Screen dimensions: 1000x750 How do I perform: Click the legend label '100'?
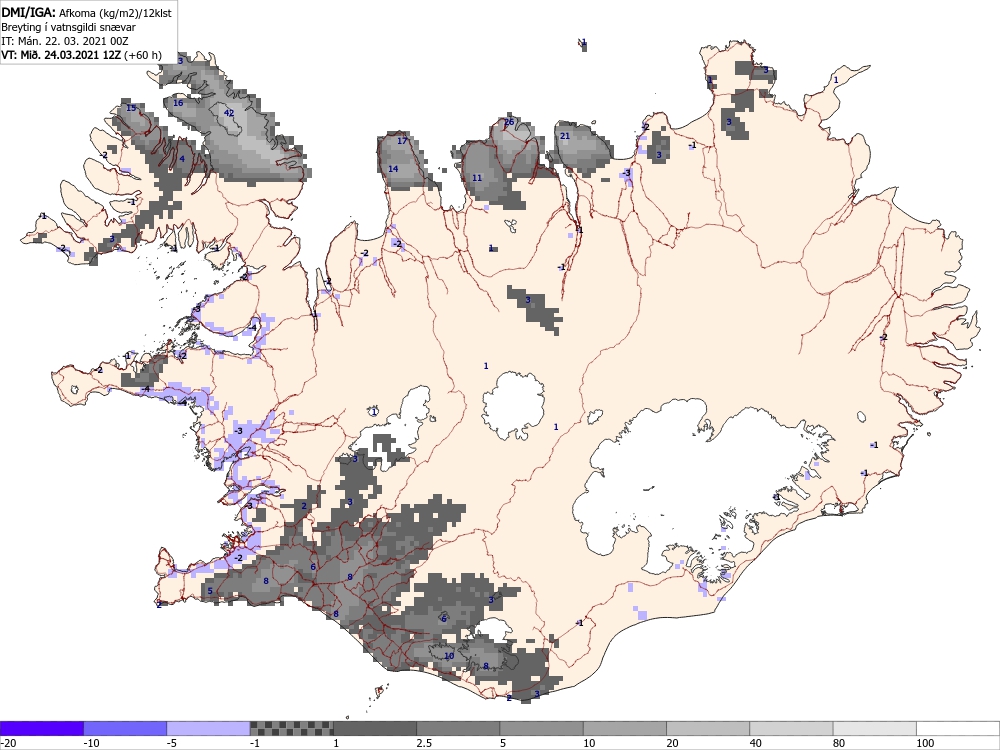point(925,743)
